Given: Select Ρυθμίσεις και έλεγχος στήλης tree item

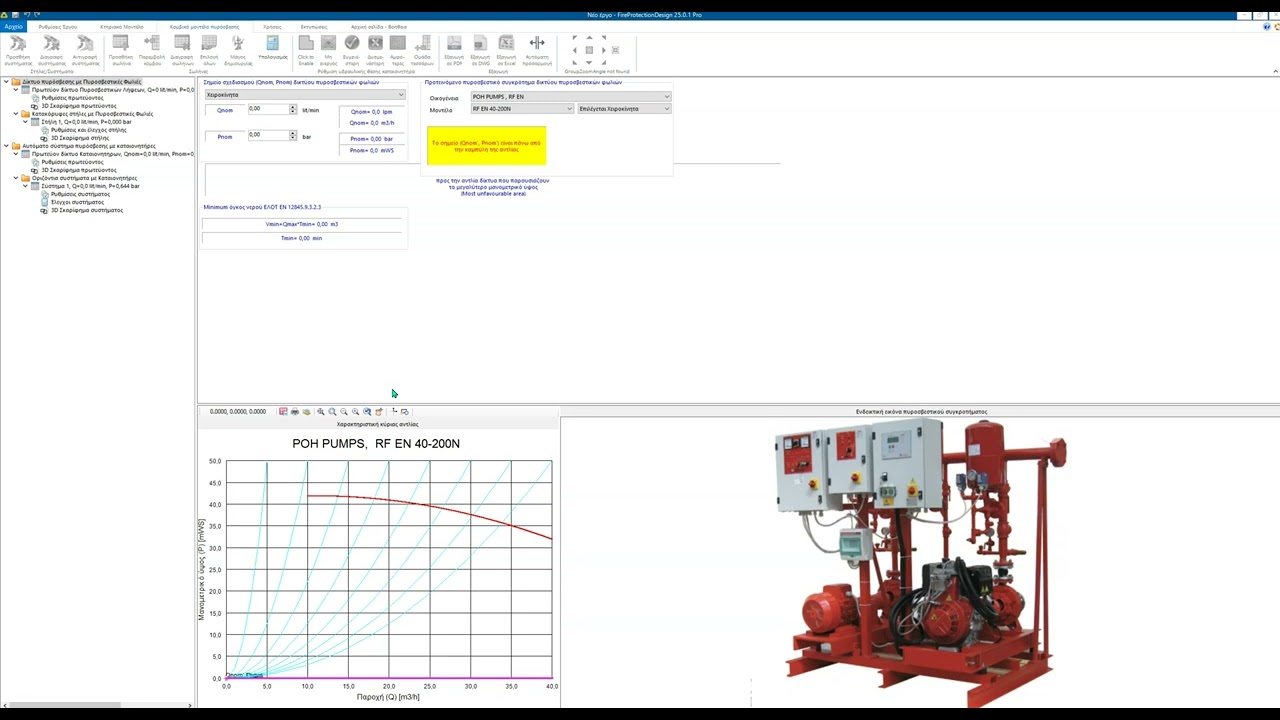Looking at the screenshot, I should pos(88,130).
